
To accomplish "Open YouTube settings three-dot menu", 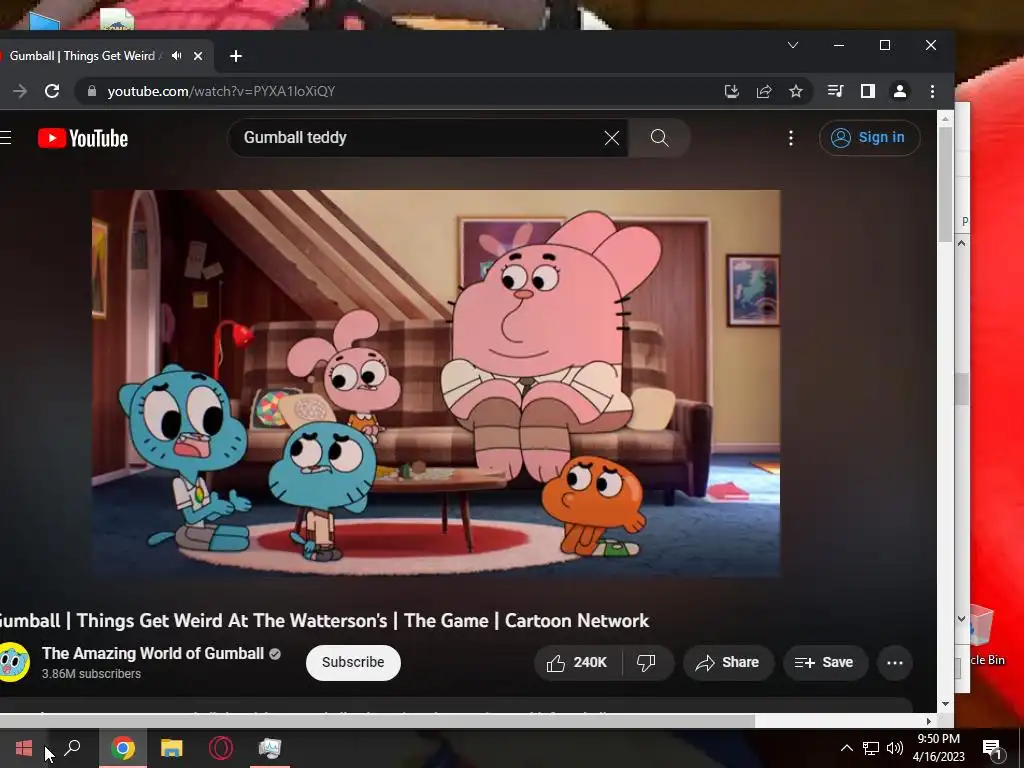I will 791,138.
